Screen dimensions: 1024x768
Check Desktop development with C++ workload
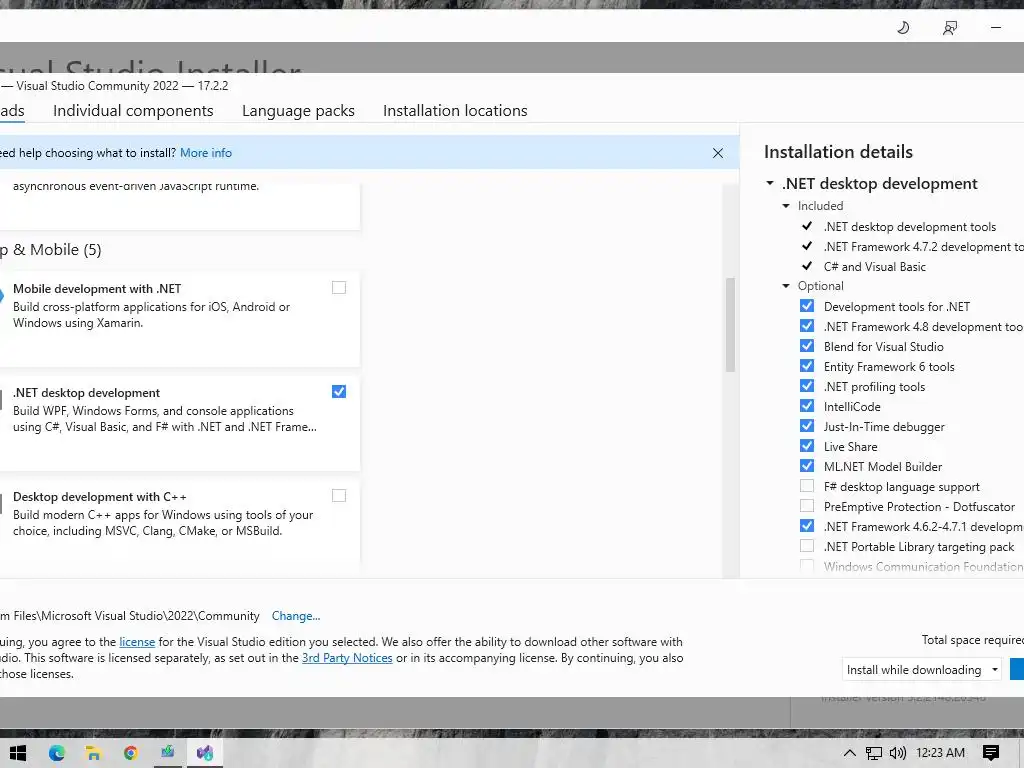click(339, 496)
